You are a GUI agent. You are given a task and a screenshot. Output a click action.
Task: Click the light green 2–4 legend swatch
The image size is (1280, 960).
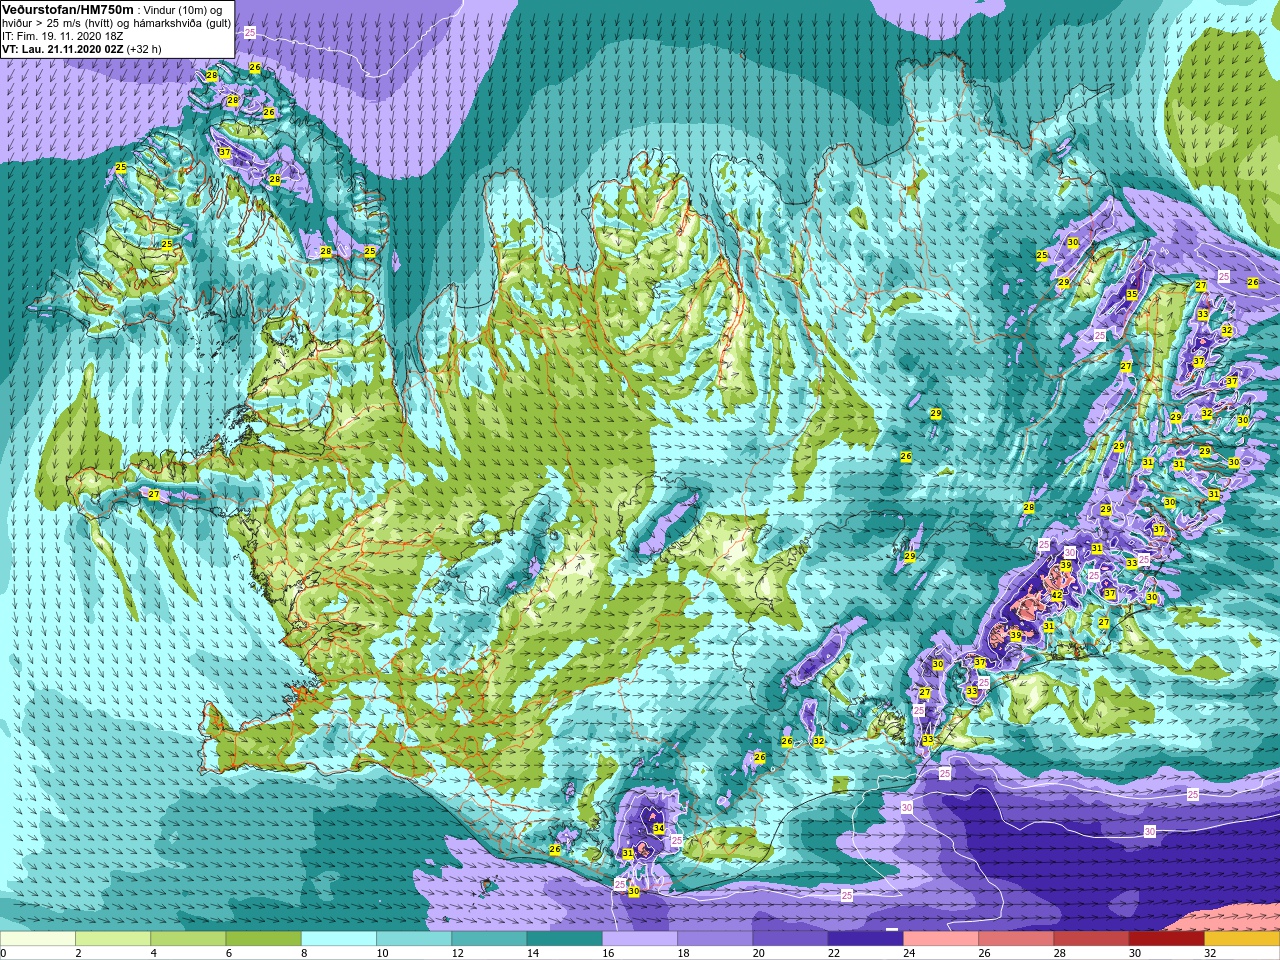(x=113, y=939)
